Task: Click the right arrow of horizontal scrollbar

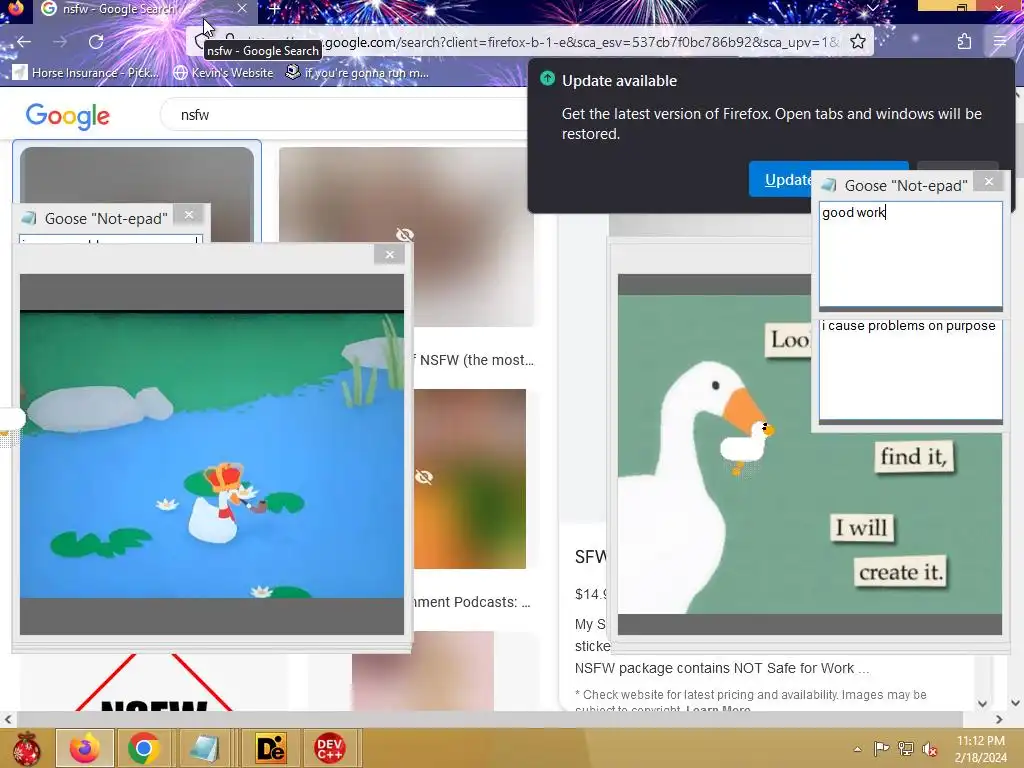Action: tap(999, 719)
